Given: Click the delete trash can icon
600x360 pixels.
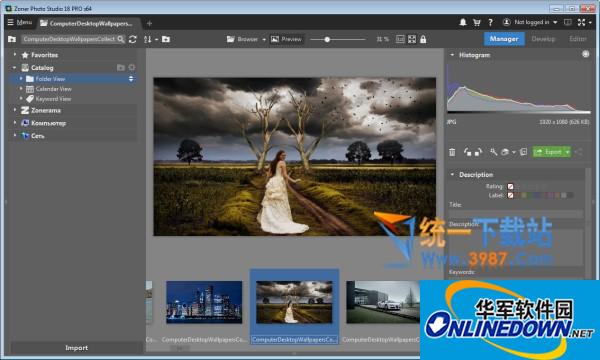Looking at the screenshot, I should pyautogui.click(x=452, y=152).
